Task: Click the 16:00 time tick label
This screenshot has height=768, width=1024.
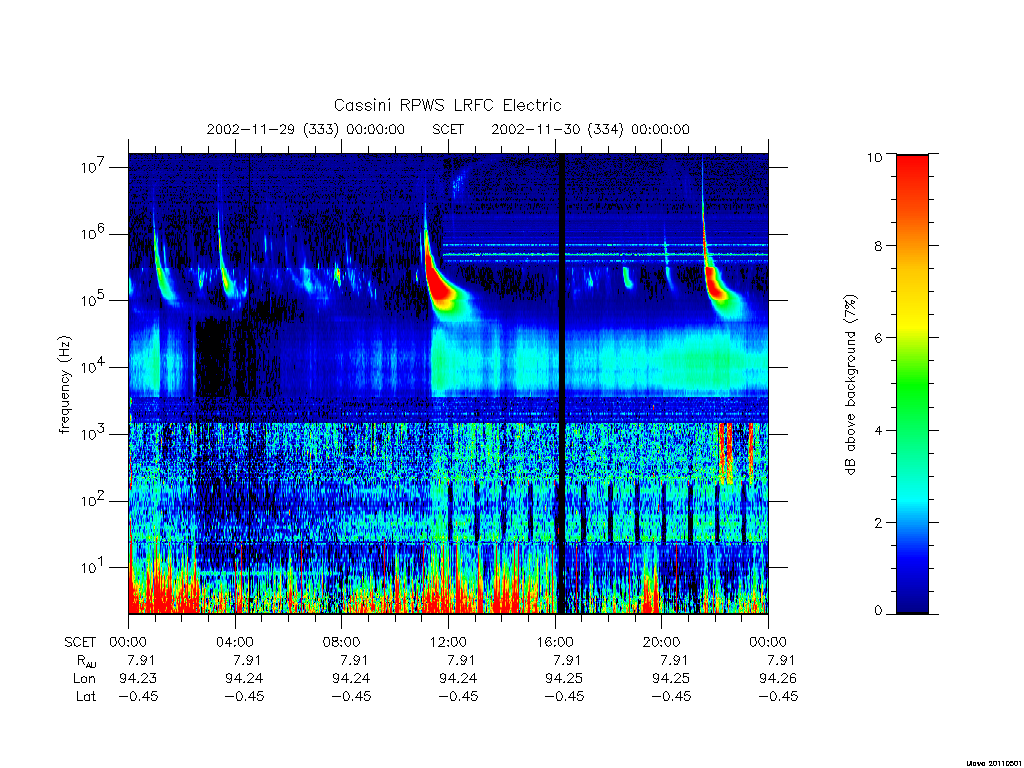Action: point(554,643)
